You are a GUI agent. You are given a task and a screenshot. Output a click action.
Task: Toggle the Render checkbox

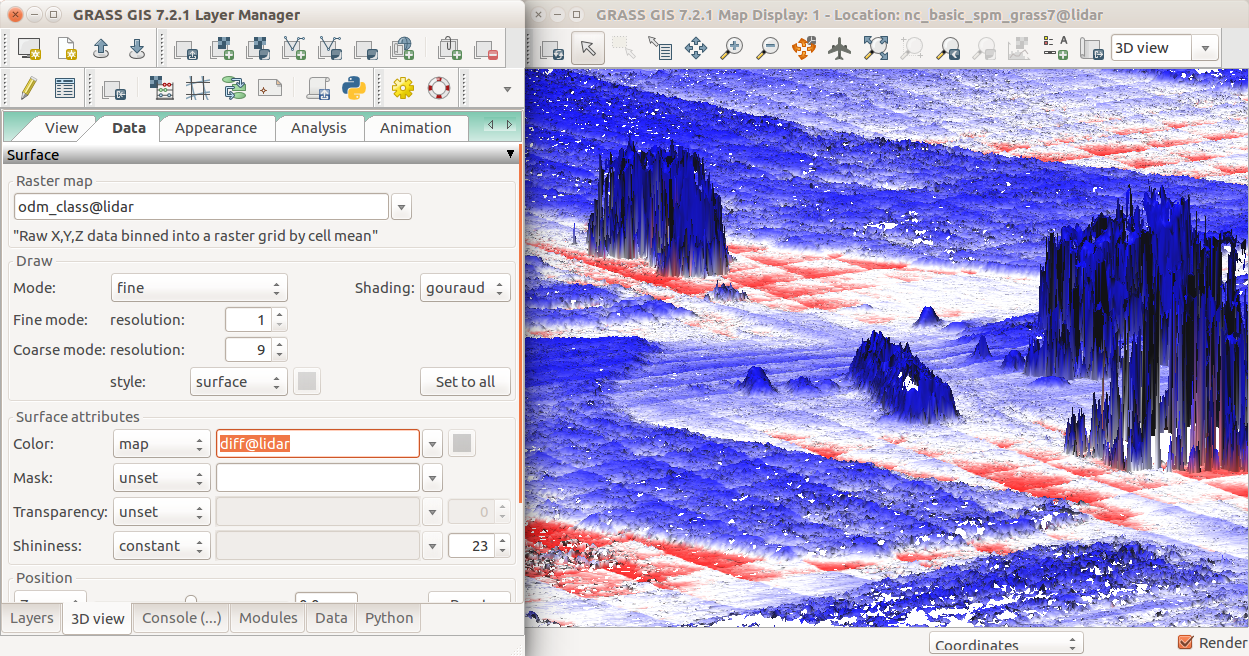(1186, 643)
